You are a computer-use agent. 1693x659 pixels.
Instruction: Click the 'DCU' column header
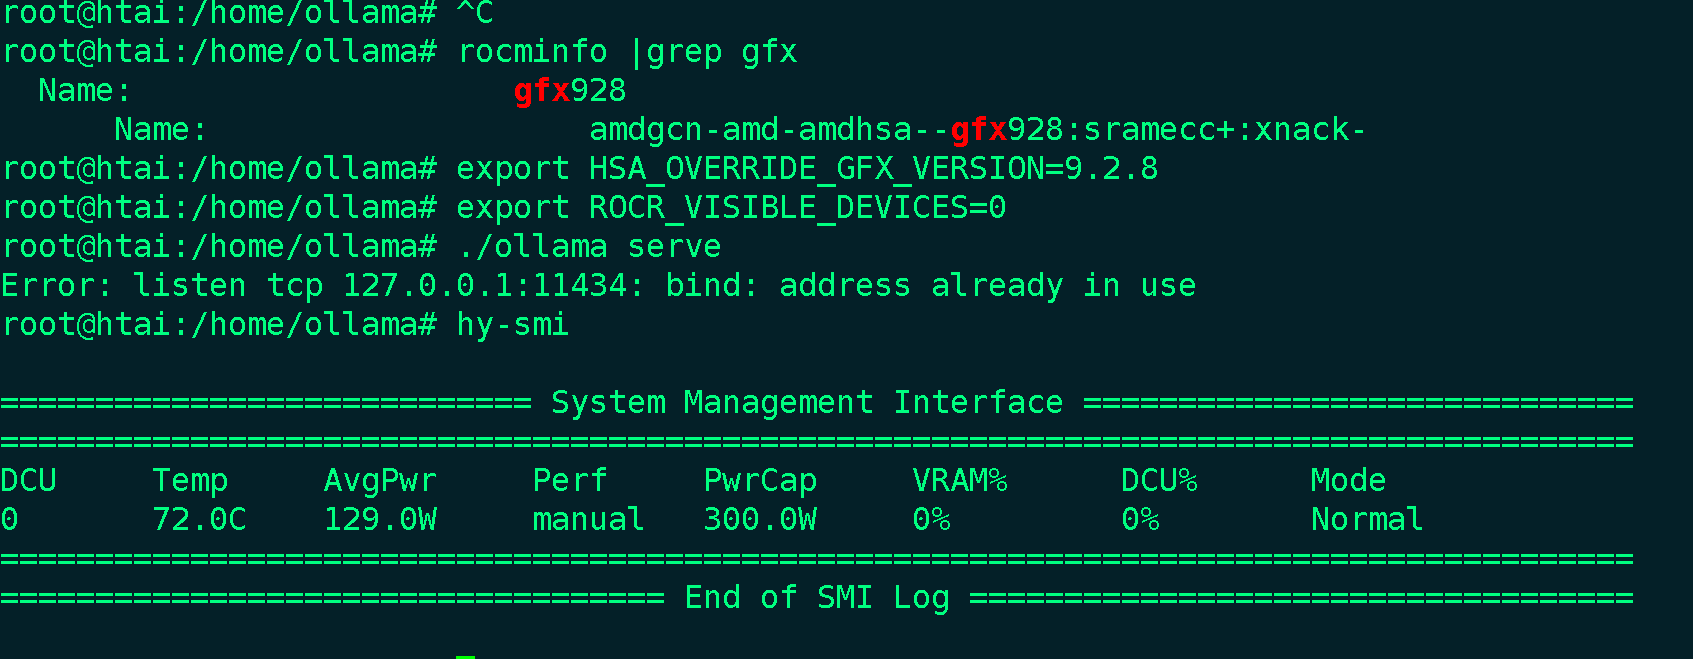(x=28, y=481)
